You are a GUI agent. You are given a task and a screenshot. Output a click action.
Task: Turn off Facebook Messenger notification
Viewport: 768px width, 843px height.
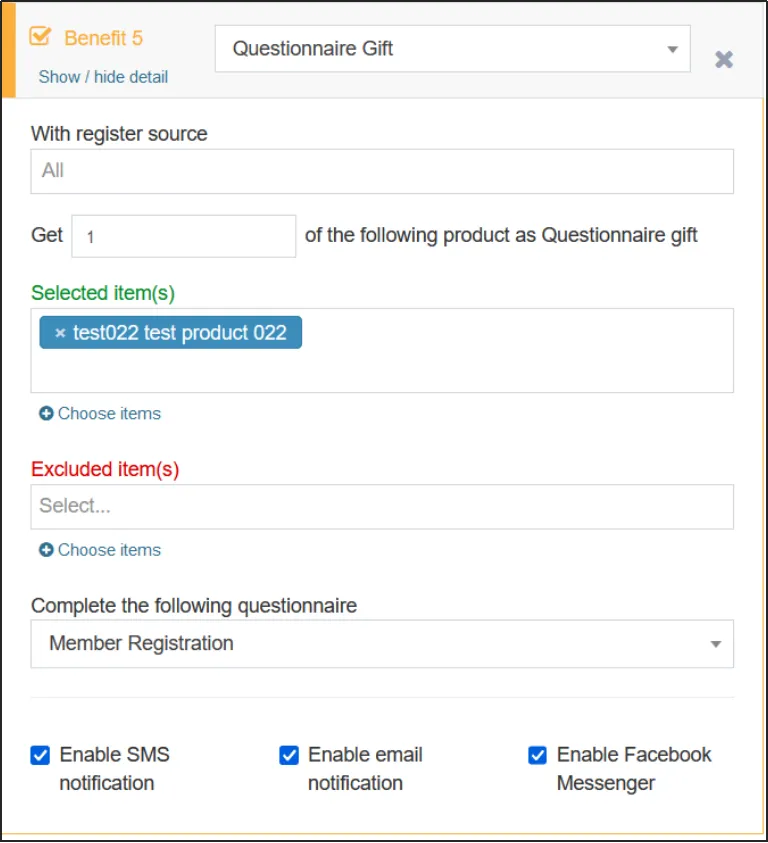[538, 755]
